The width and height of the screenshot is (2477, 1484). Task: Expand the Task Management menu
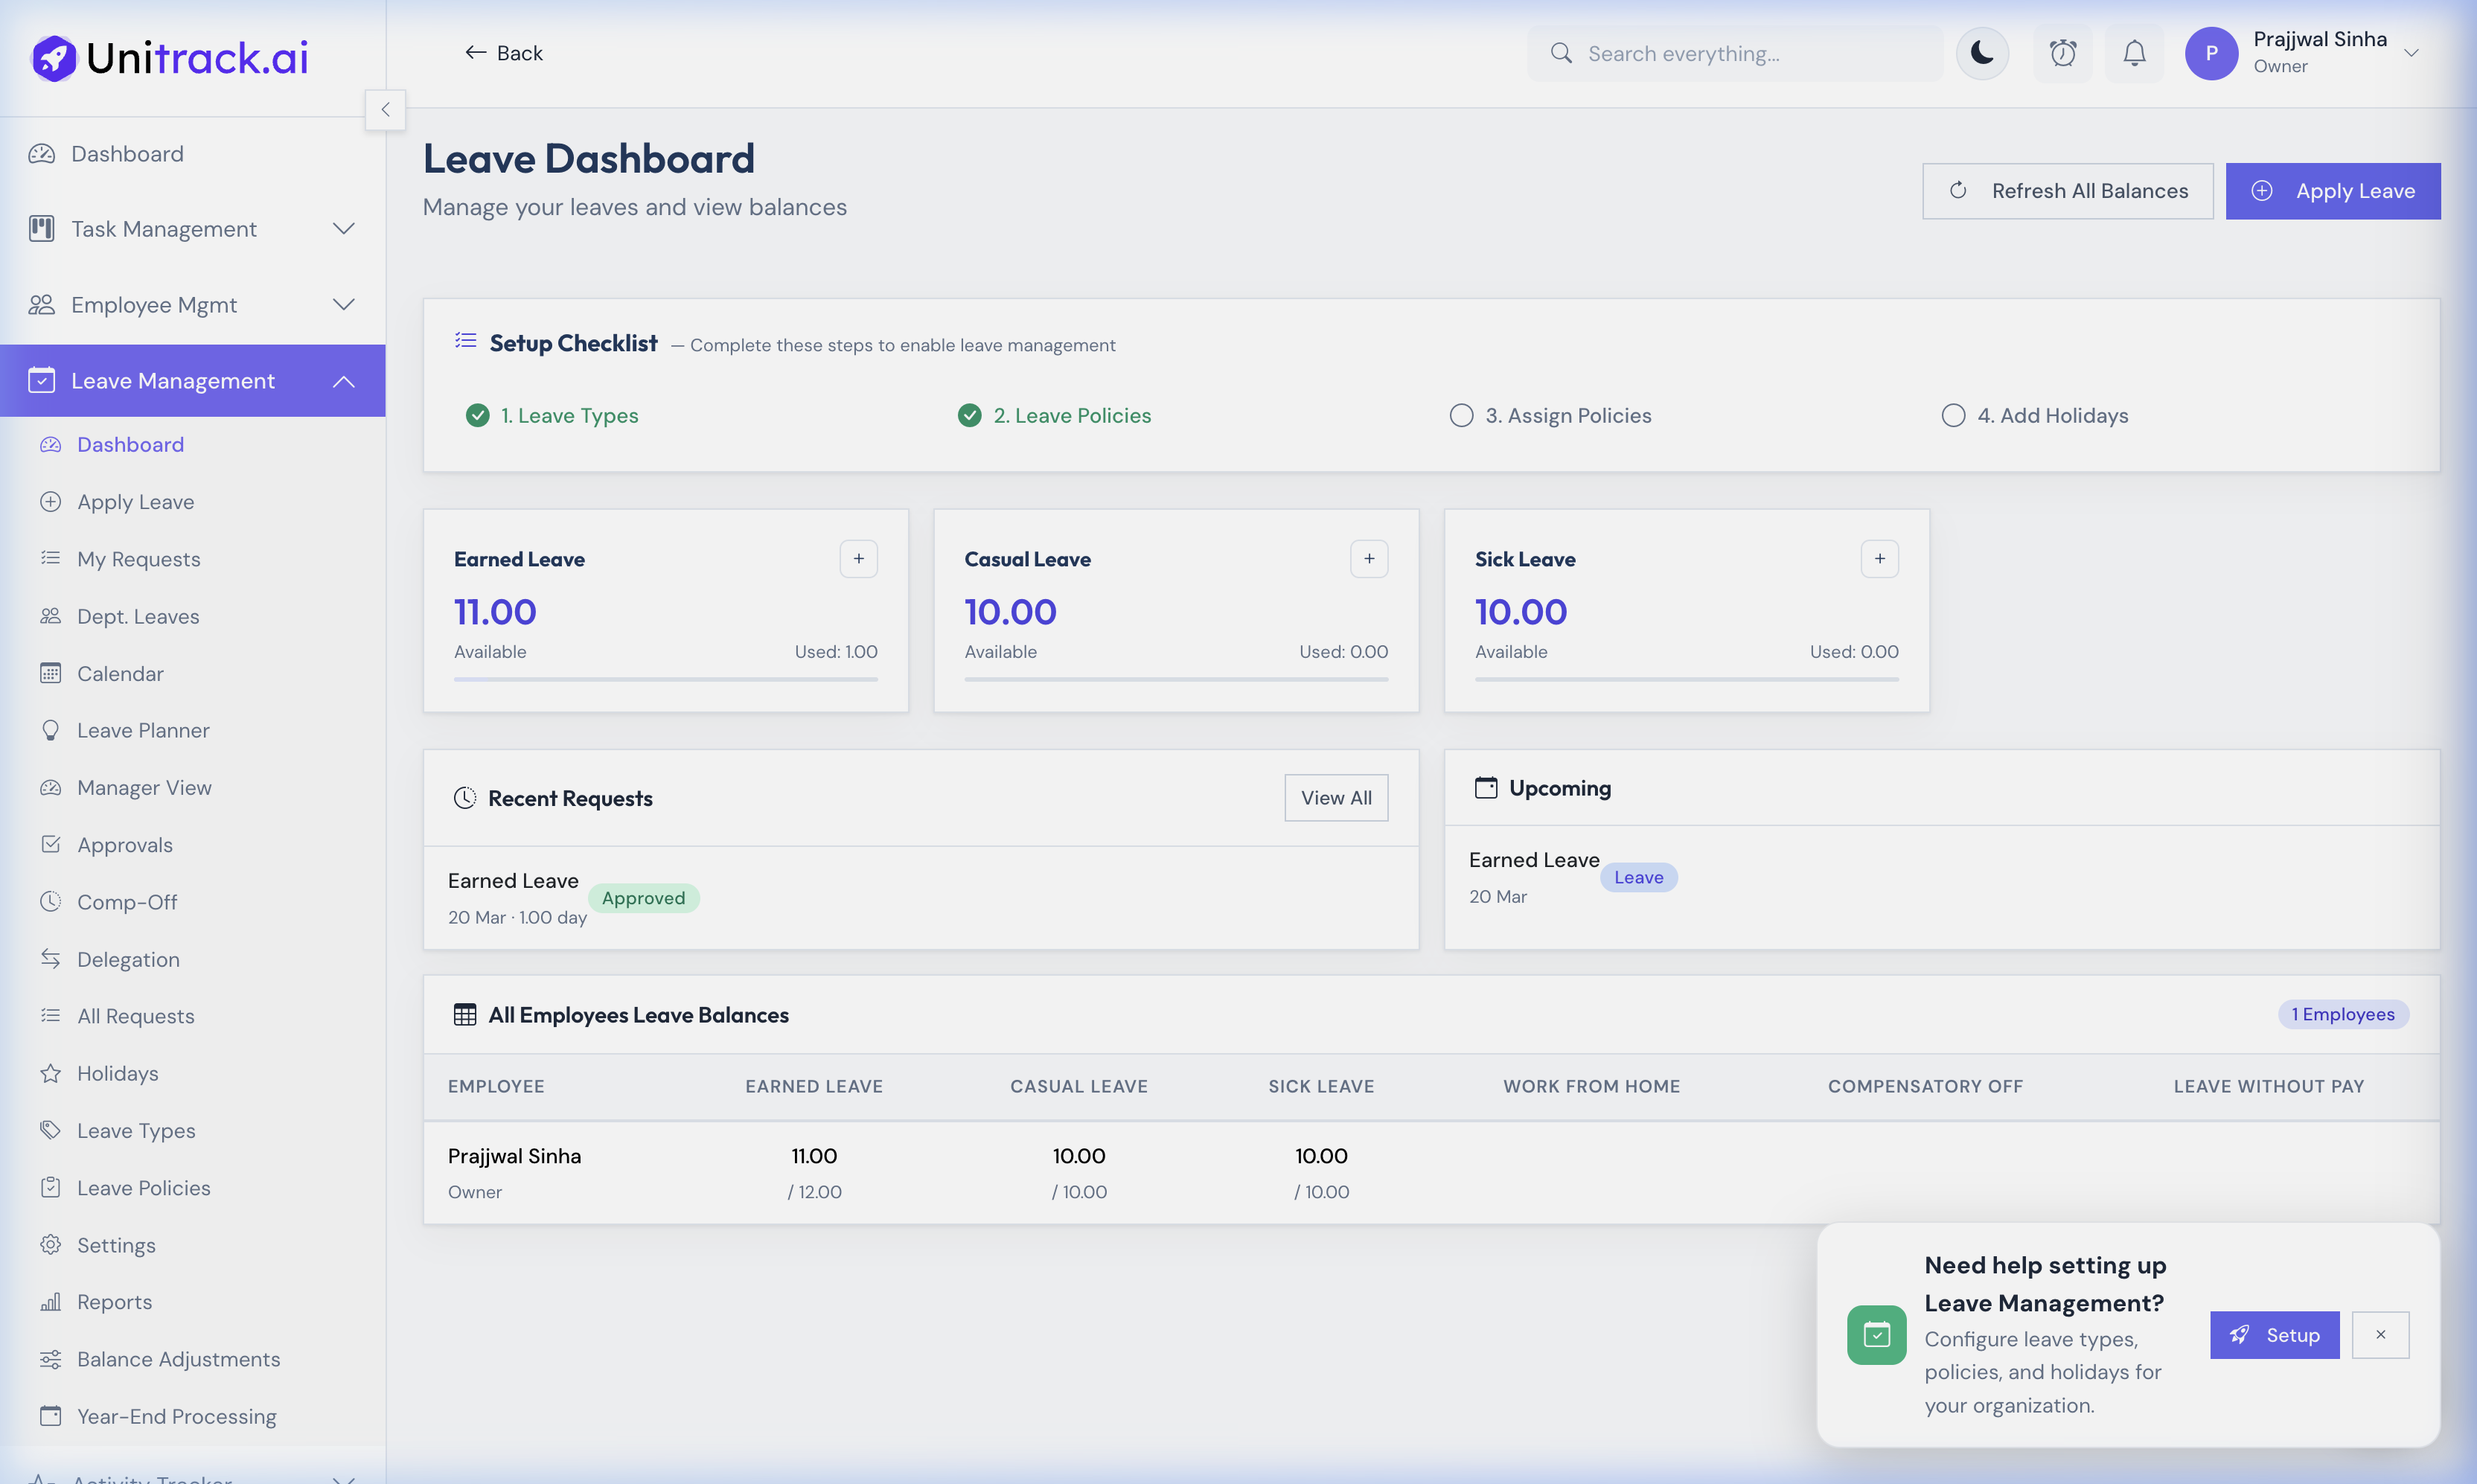(x=344, y=228)
